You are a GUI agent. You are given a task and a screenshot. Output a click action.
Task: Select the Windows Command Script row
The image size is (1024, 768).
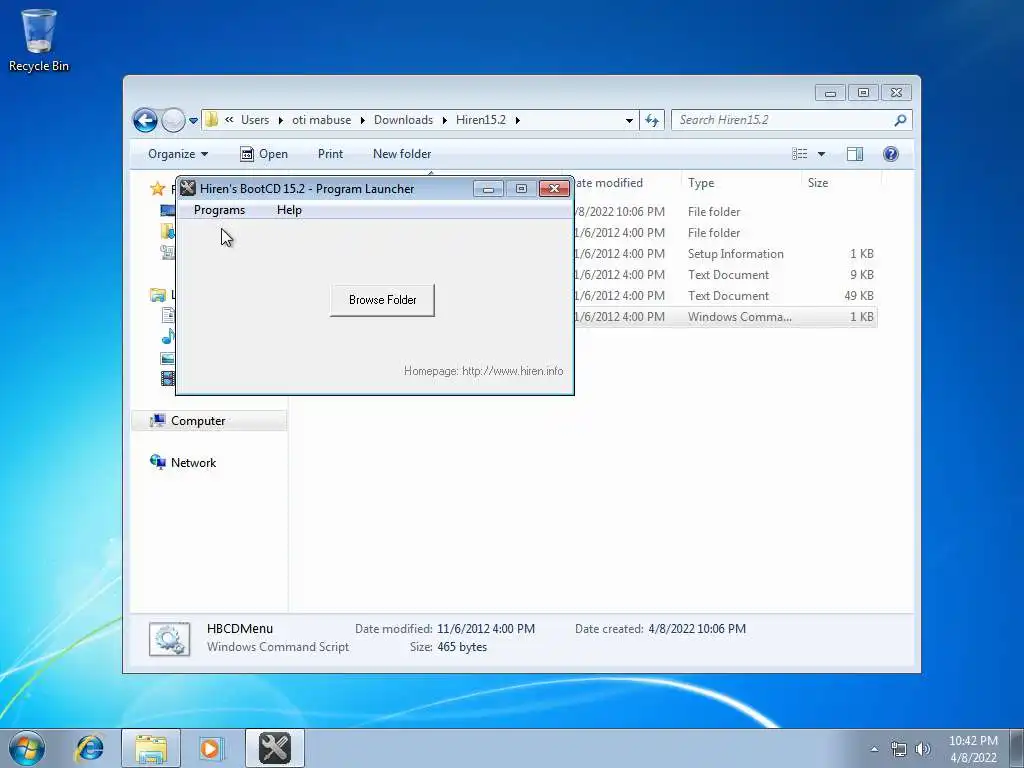pos(725,317)
